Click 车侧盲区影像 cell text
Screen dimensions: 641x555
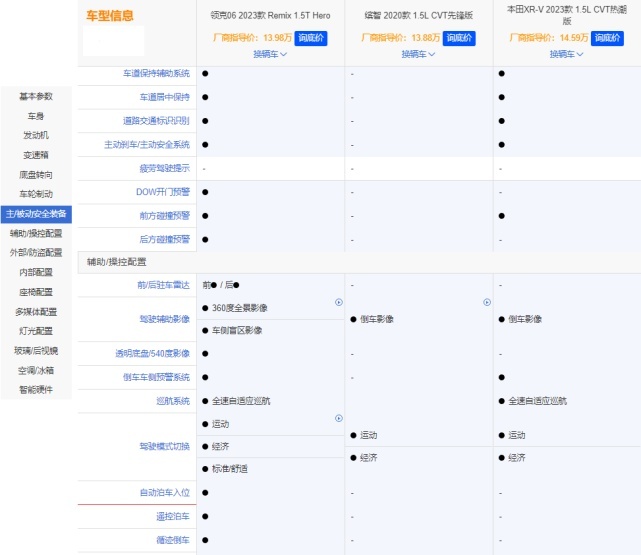[x=237, y=331]
